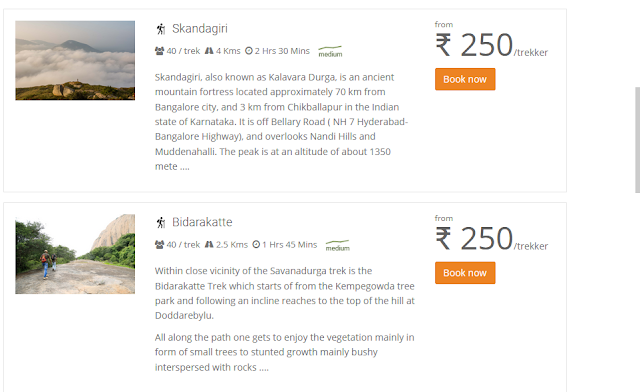The height and width of the screenshot is (392, 640).
Task: Book the Skandagiri trek now
Action: [x=465, y=79]
